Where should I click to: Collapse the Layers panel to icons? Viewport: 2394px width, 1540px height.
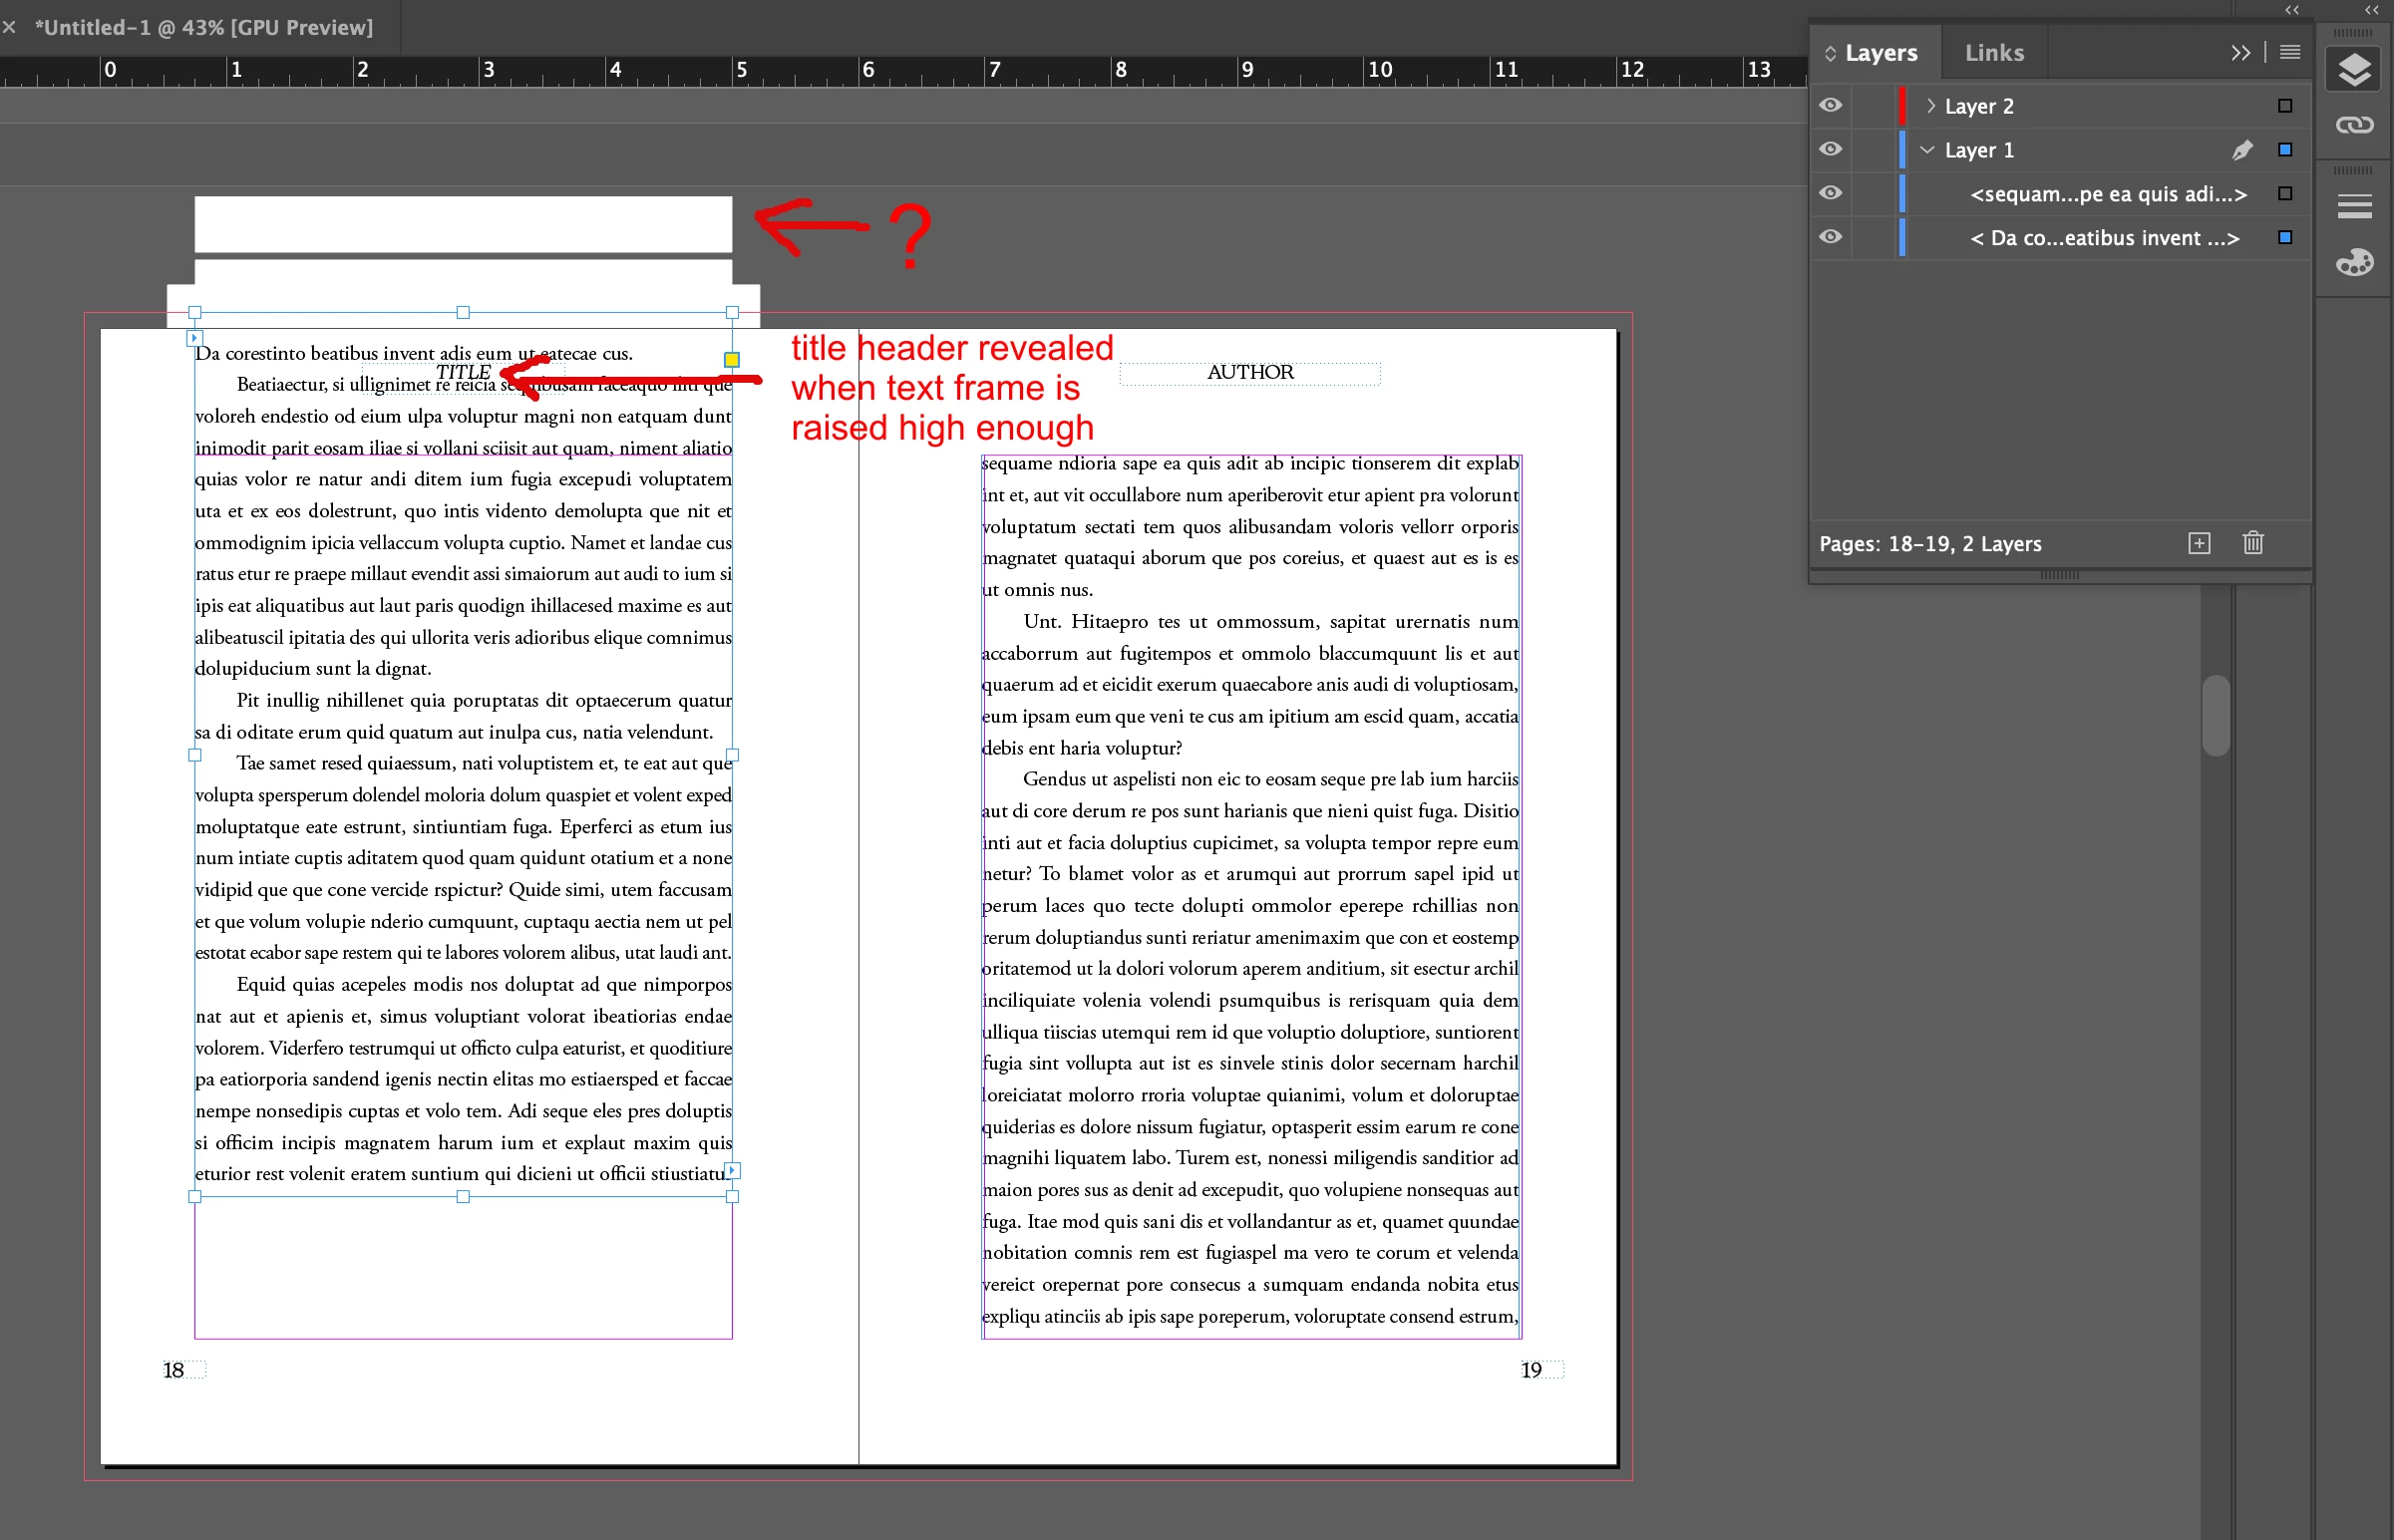[x=2240, y=52]
